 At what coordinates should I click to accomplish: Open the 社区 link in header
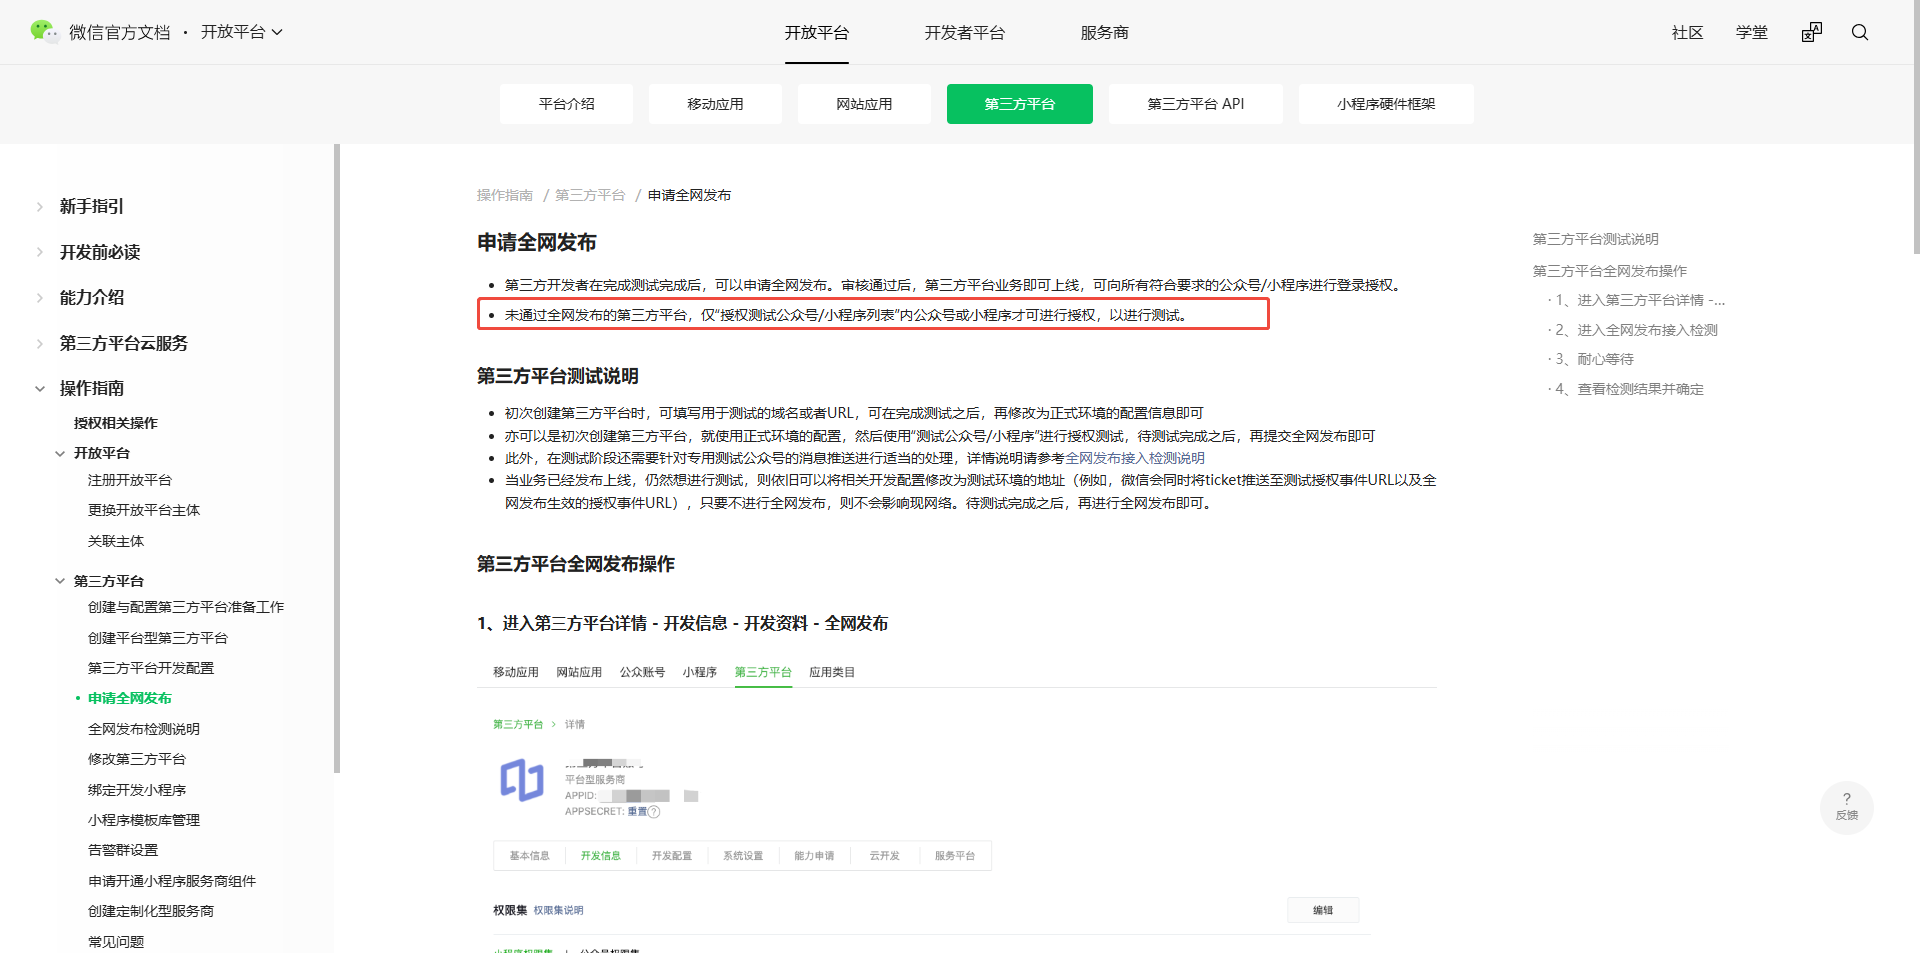tap(1688, 33)
